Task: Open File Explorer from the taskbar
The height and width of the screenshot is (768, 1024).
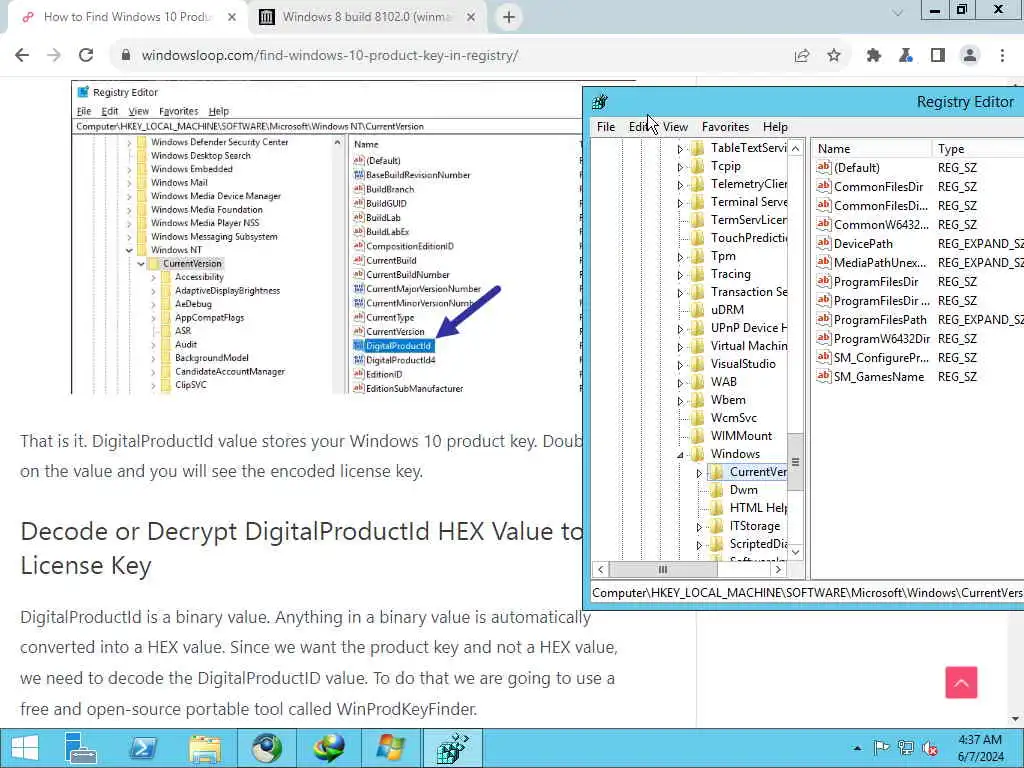Action: point(204,748)
